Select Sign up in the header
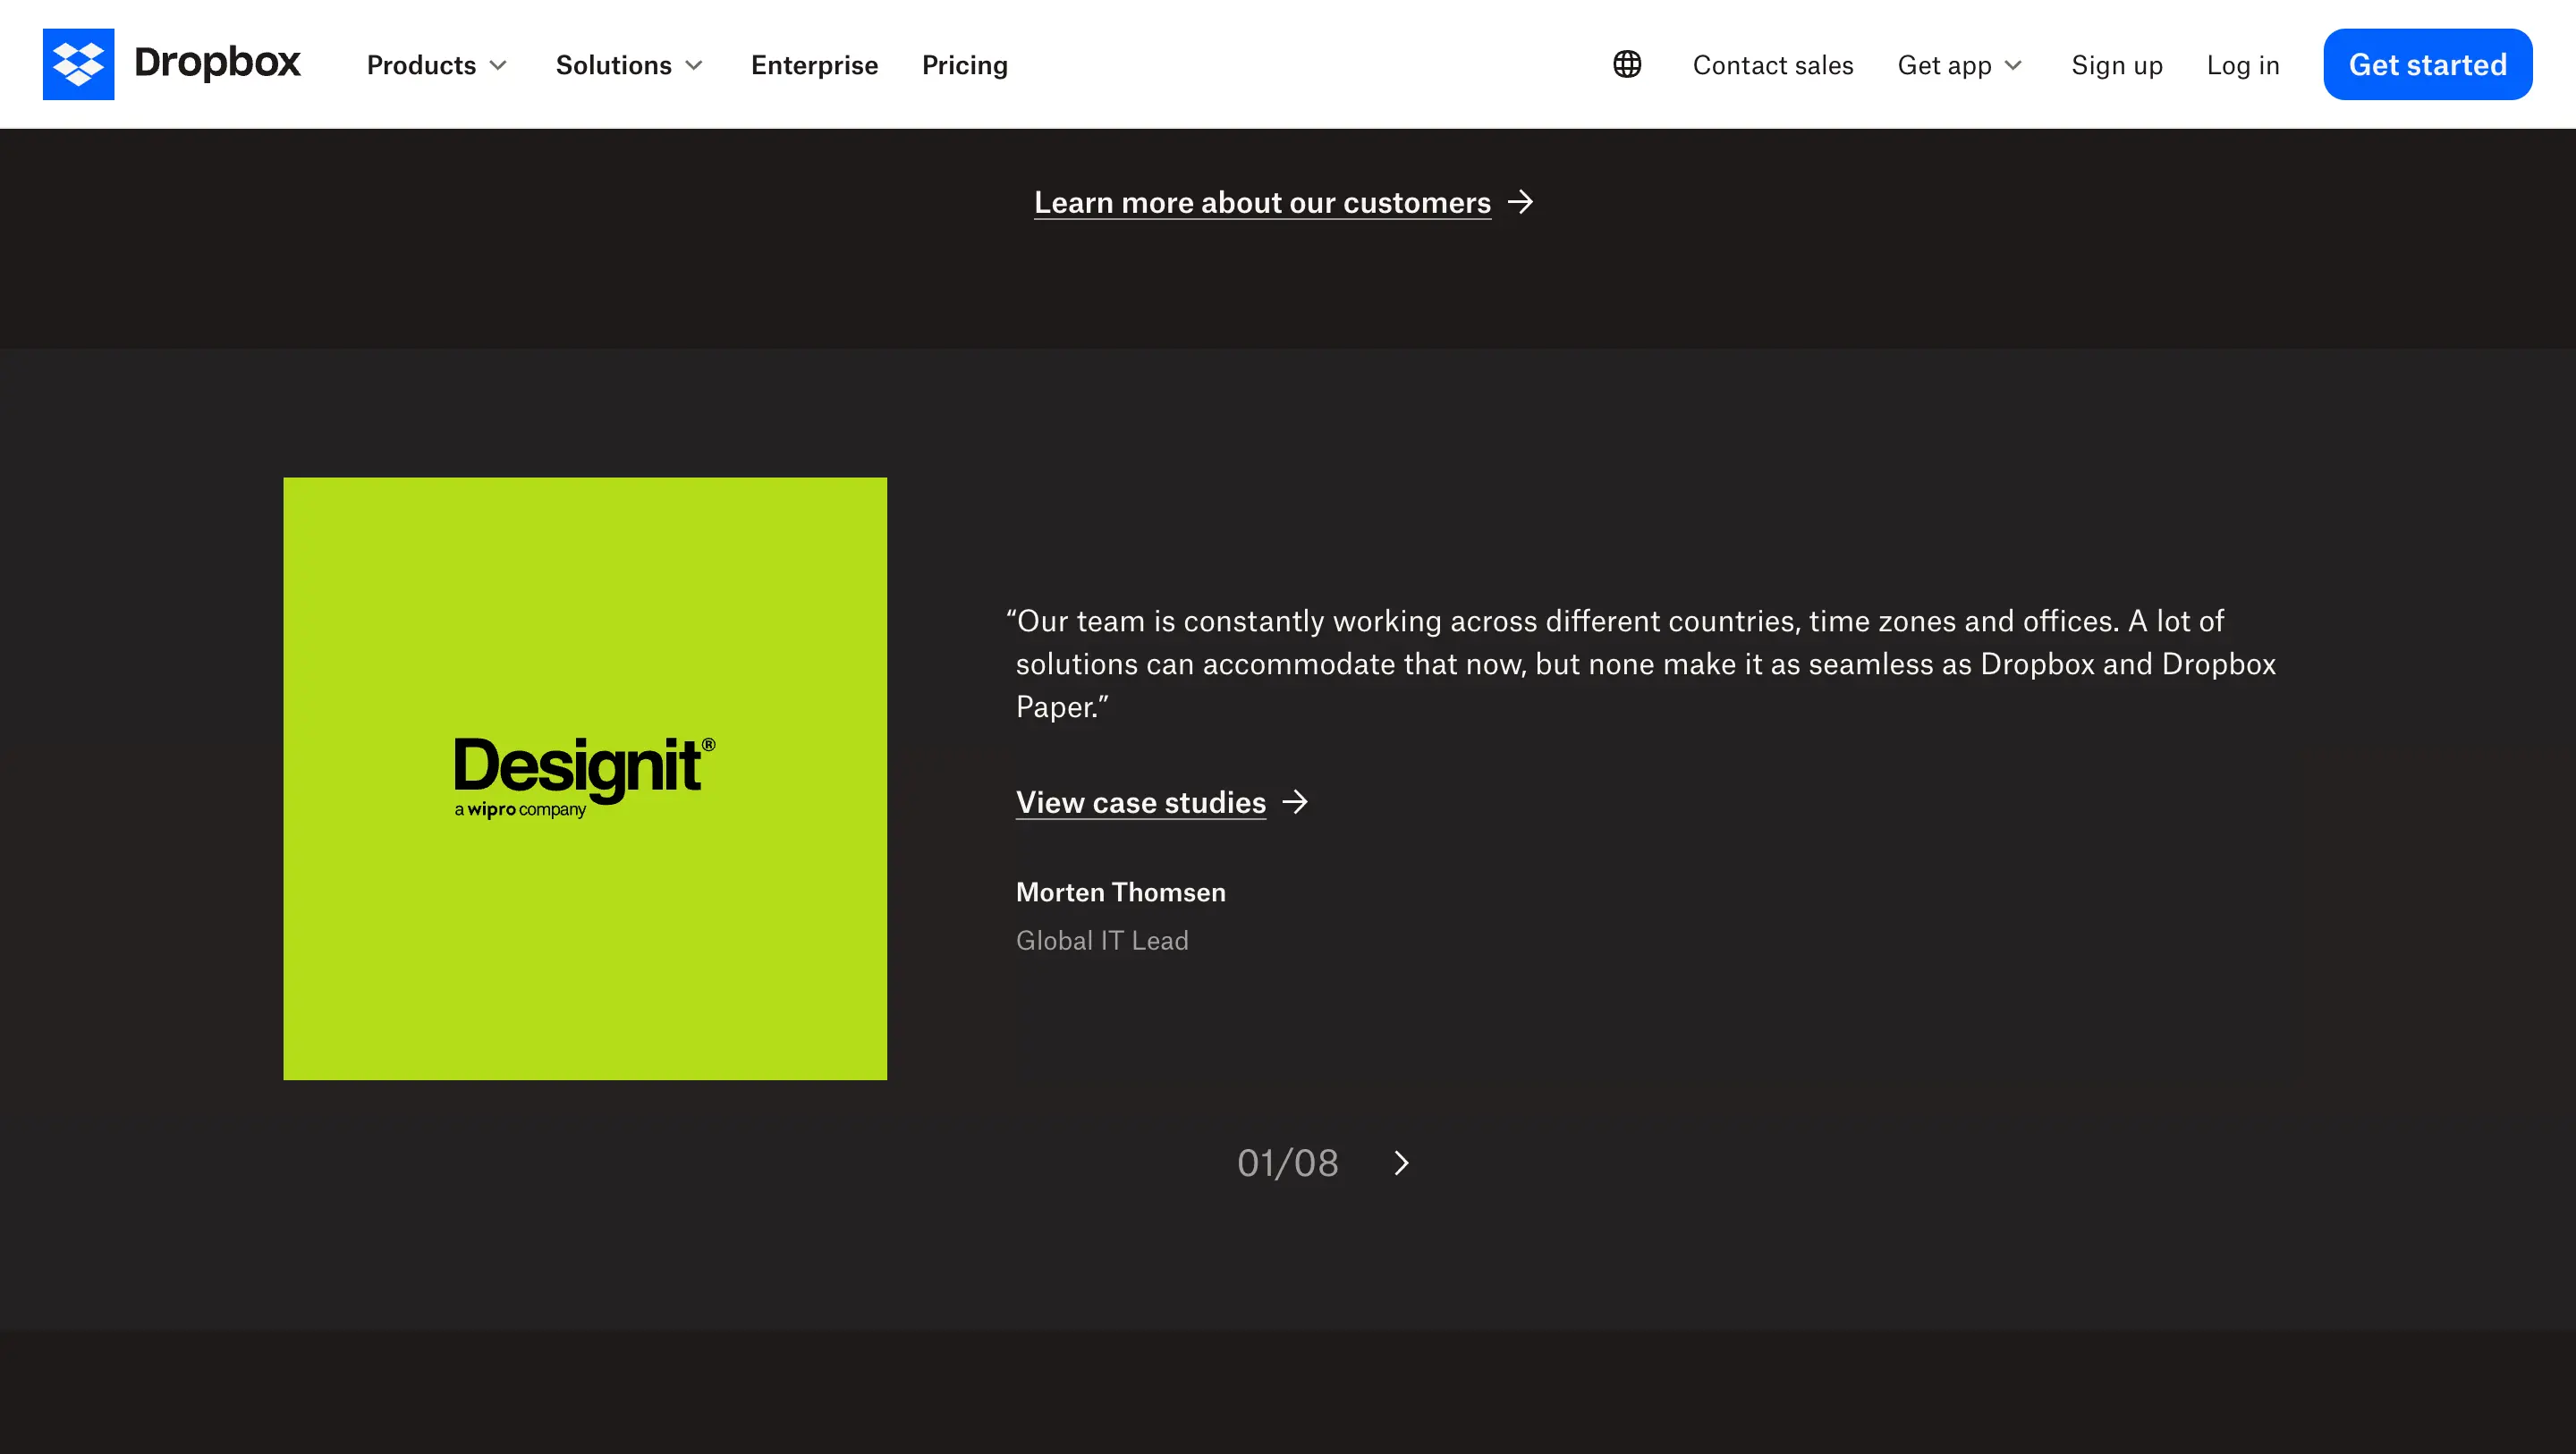Screen dimensions: 2576x1454 pyautogui.click(x=2117, y=65)
